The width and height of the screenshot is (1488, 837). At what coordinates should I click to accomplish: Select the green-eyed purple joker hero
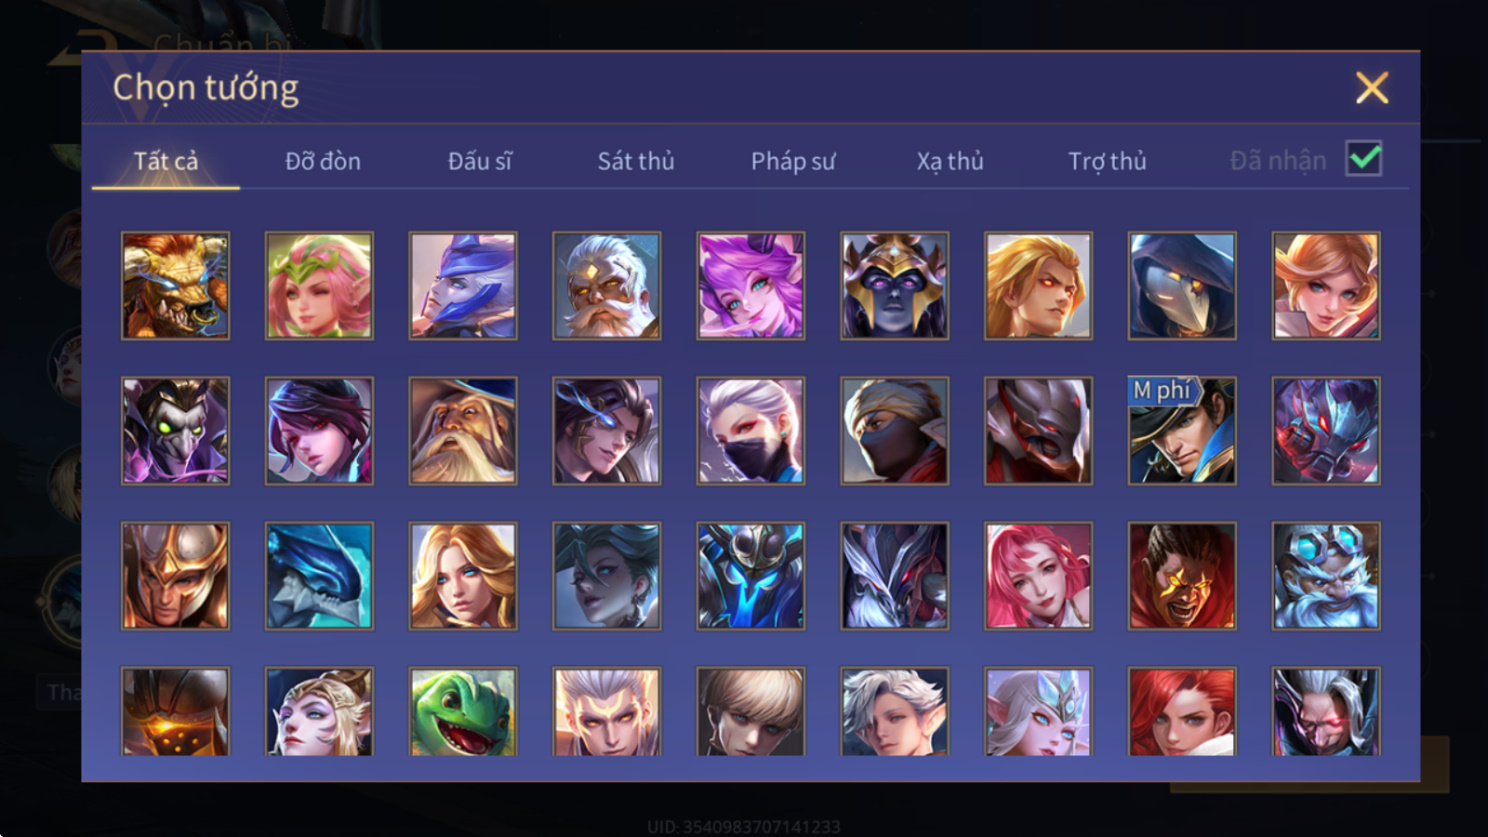[175, 431]
